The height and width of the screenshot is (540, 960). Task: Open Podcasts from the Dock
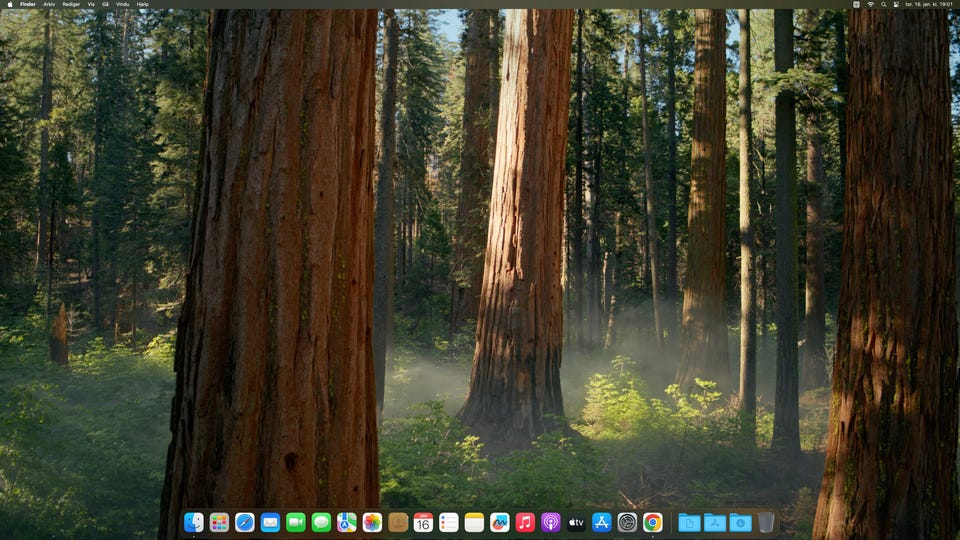point(551,522)
